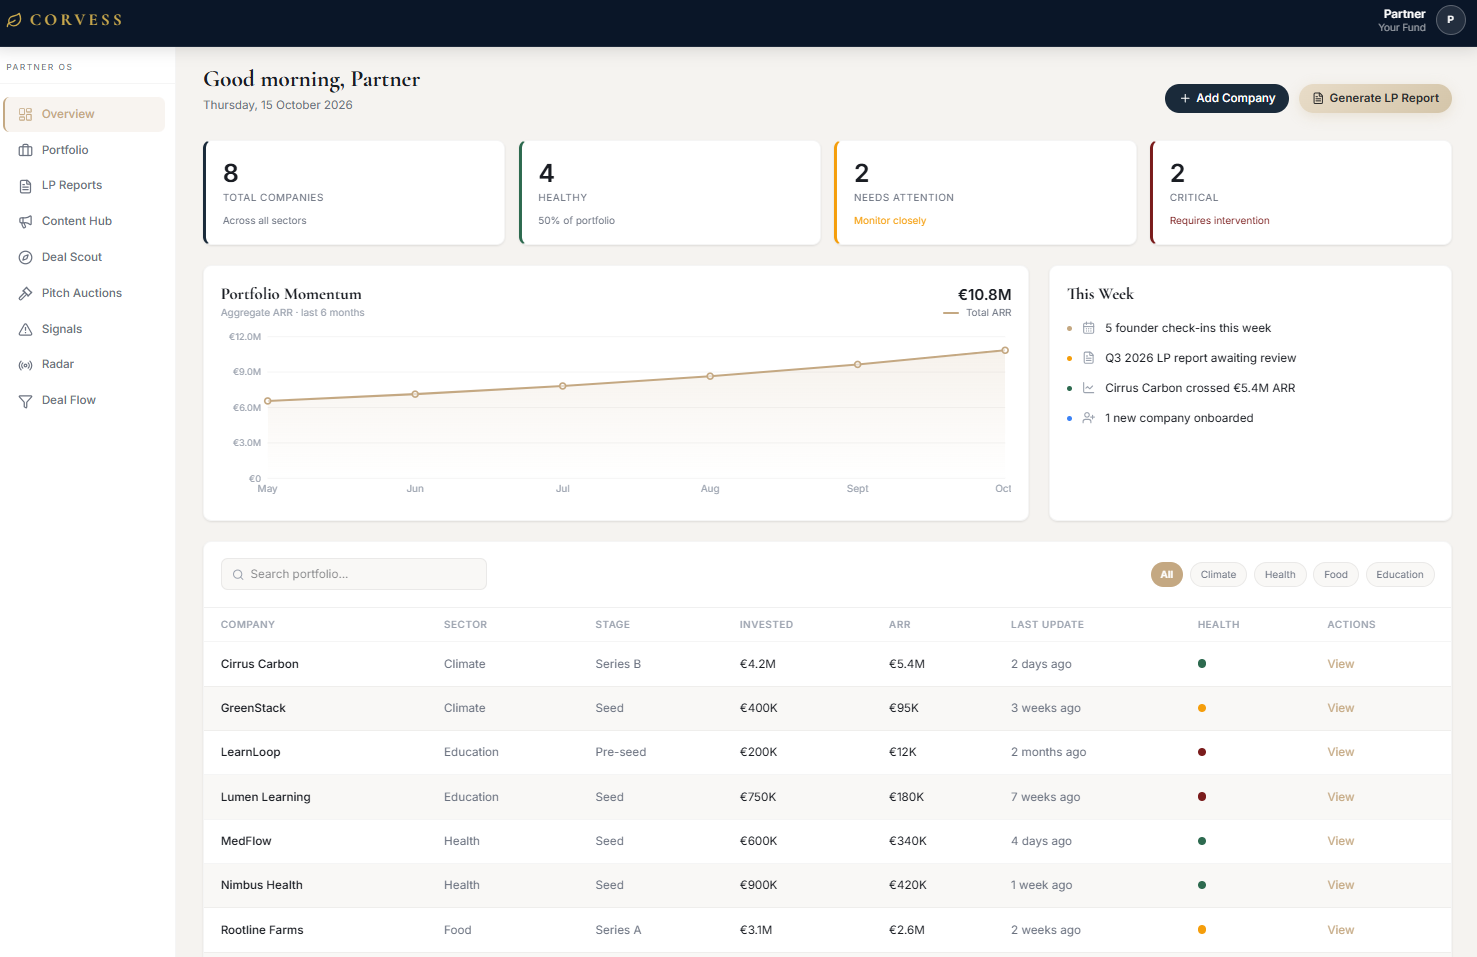This screenshot has height=957, width=1477.
Task: View the Cirrus Carbon company details
Action: tap(1340, 664)
